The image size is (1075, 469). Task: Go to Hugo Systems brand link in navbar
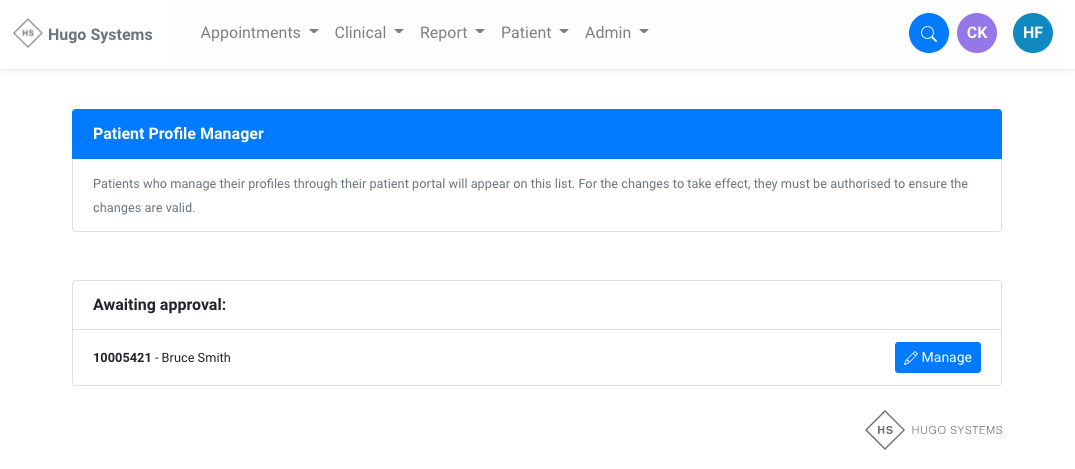coord(100,35)
